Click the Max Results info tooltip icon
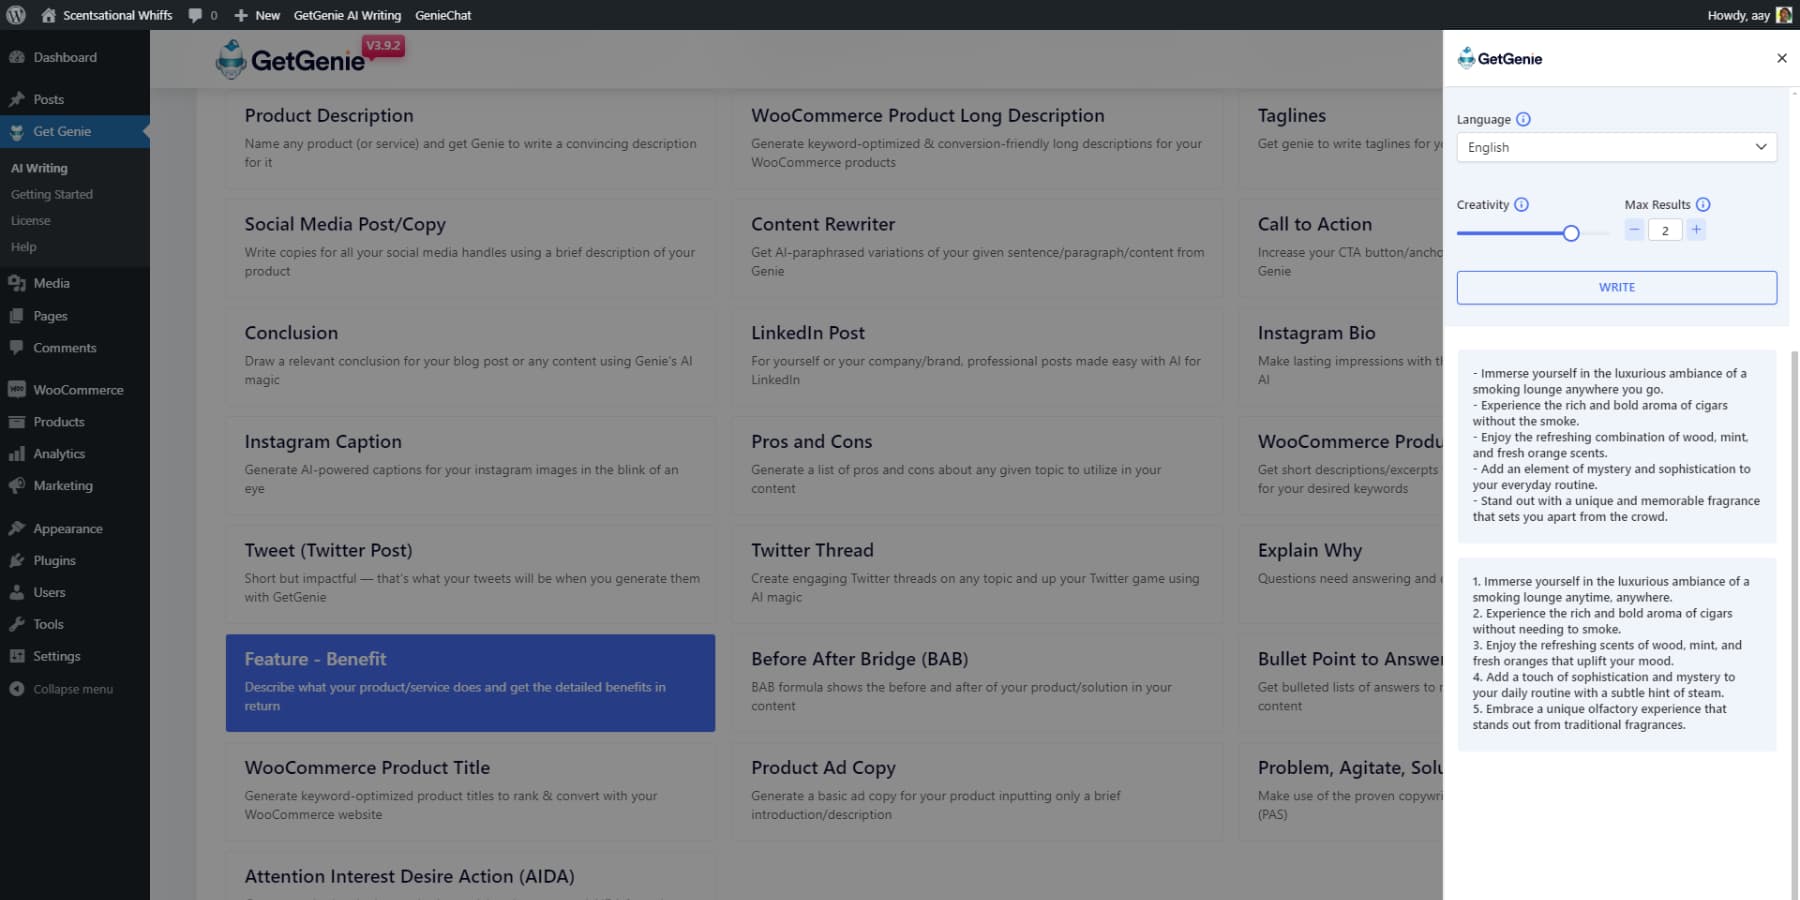 click(1703, 204)
